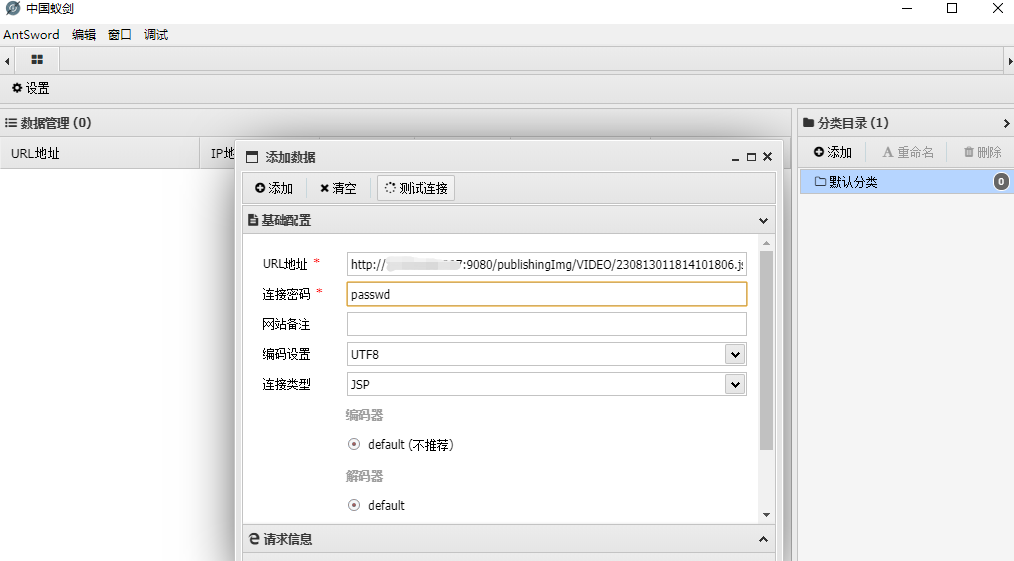Click 删除 in the category panel
This screenshot has height=561, width=1014.
tap(982, 152)
